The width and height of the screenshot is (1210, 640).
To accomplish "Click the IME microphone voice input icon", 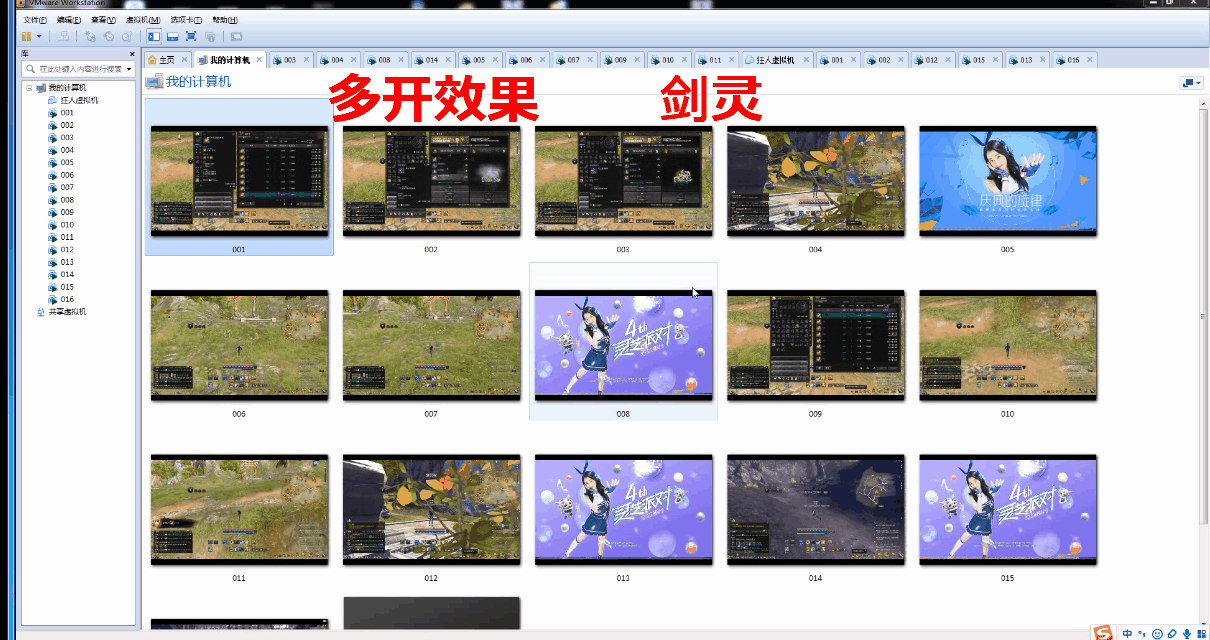I will (x=1187, y=633).
